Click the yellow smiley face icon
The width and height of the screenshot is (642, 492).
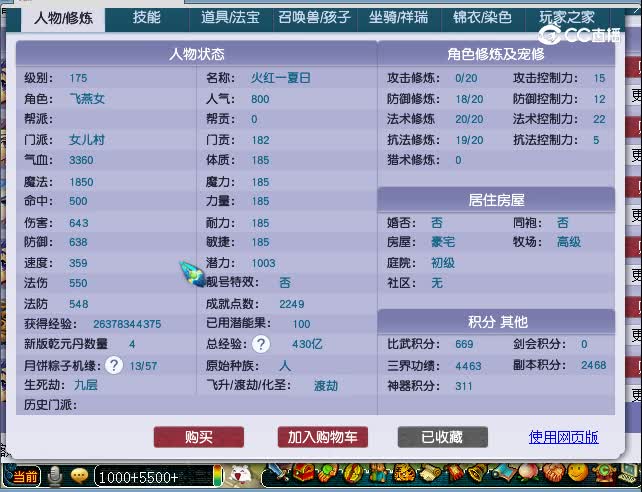(578, 474)
